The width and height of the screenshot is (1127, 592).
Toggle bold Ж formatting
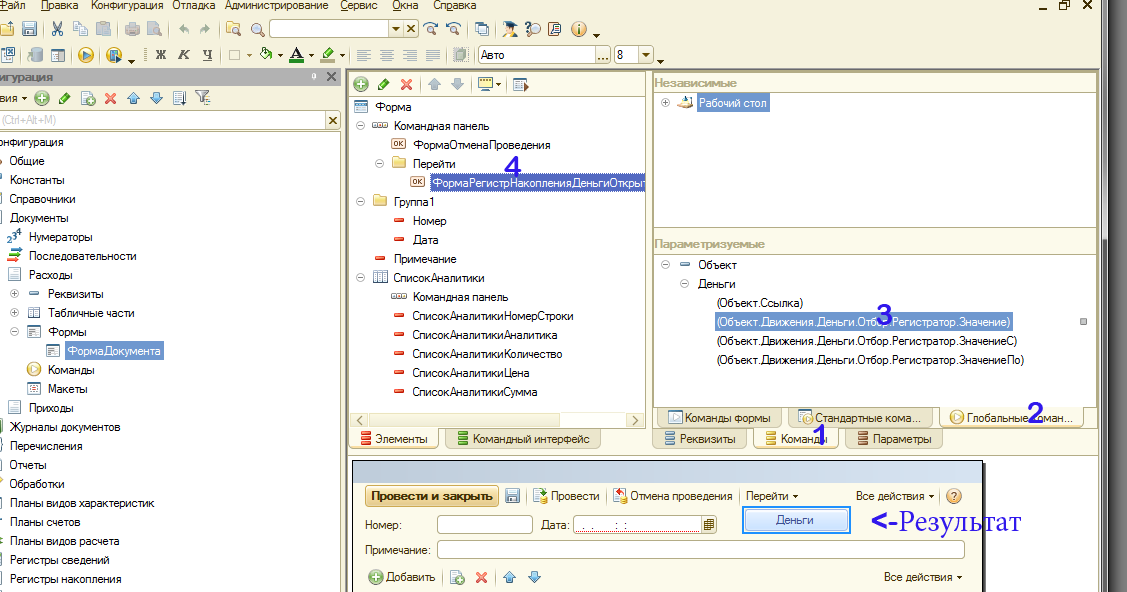(x=160, y=55)
